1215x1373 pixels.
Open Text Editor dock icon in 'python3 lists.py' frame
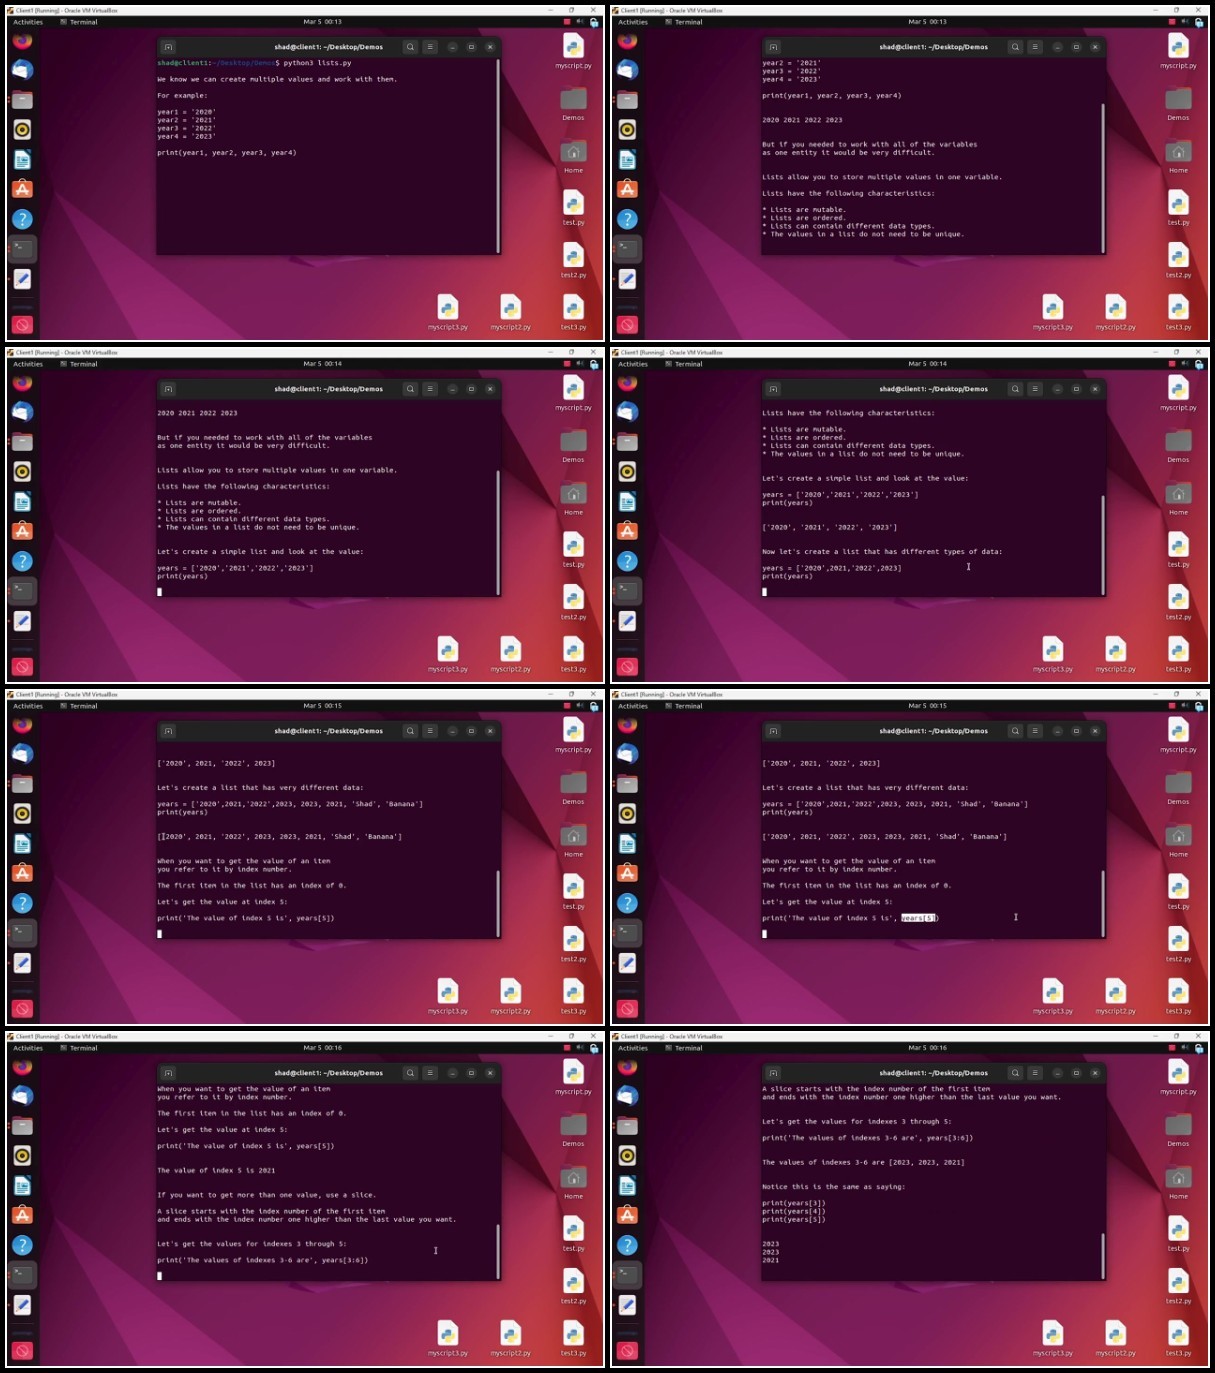tap(22, 279)
